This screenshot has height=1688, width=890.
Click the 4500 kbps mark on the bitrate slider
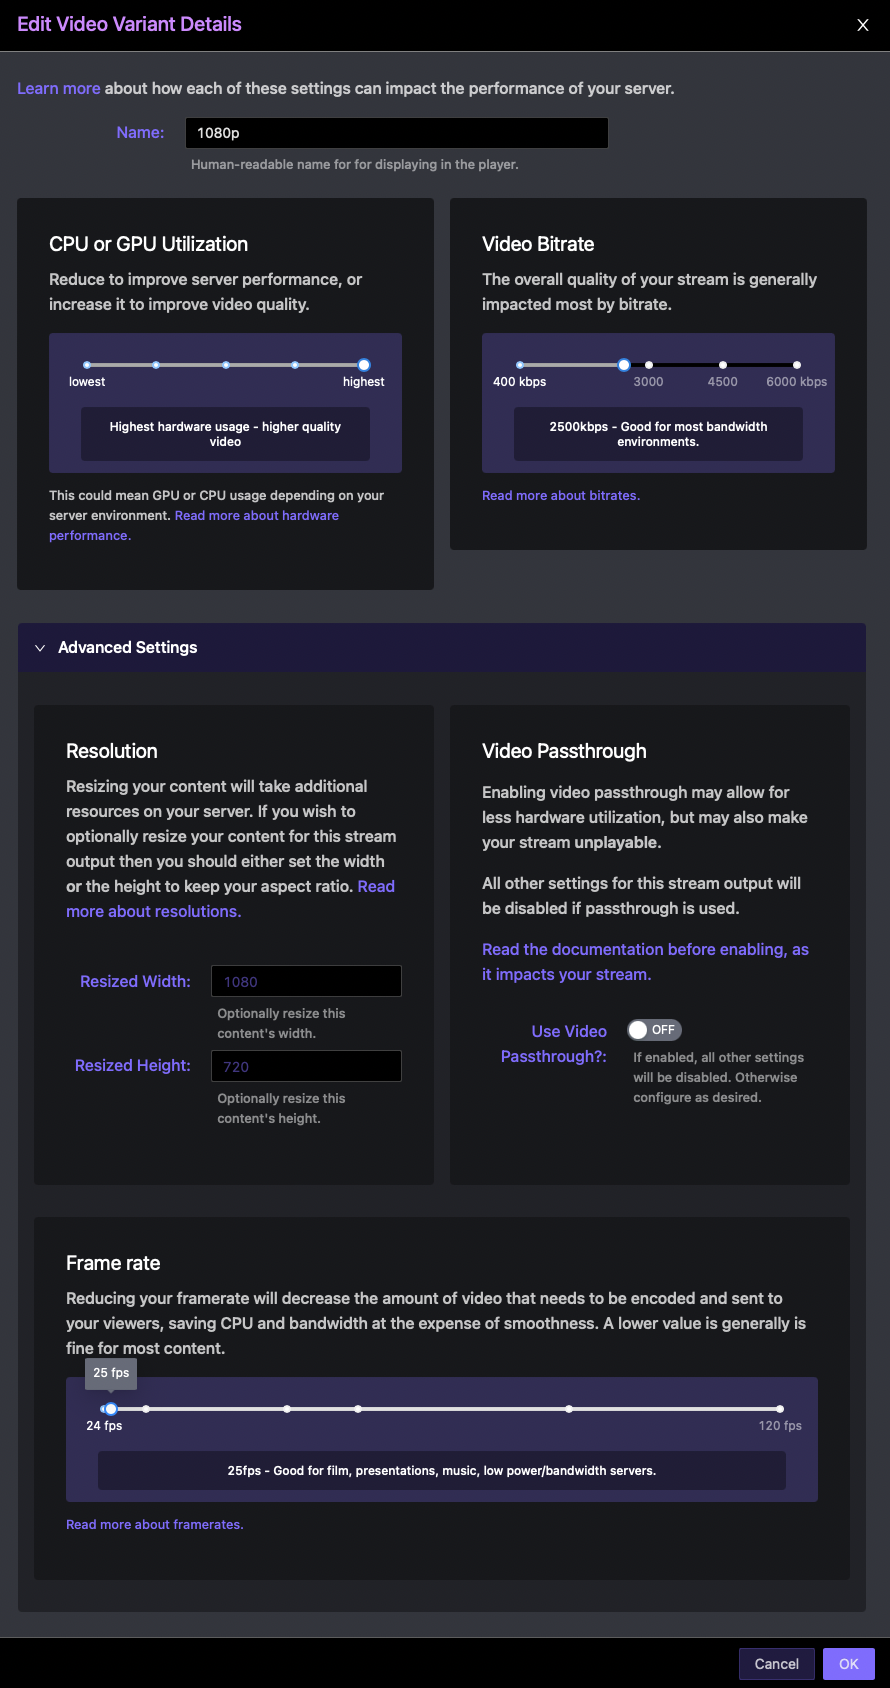(722, 365)
